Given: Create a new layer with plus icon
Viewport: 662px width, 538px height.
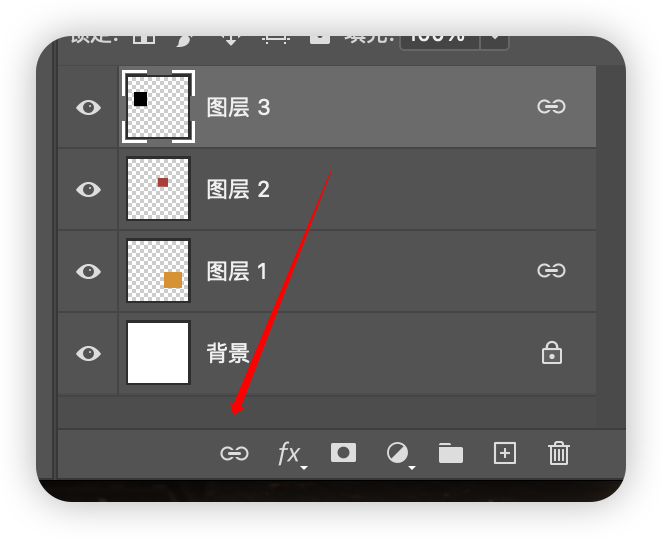Looking at the screenshot, I should coord(505,454).
